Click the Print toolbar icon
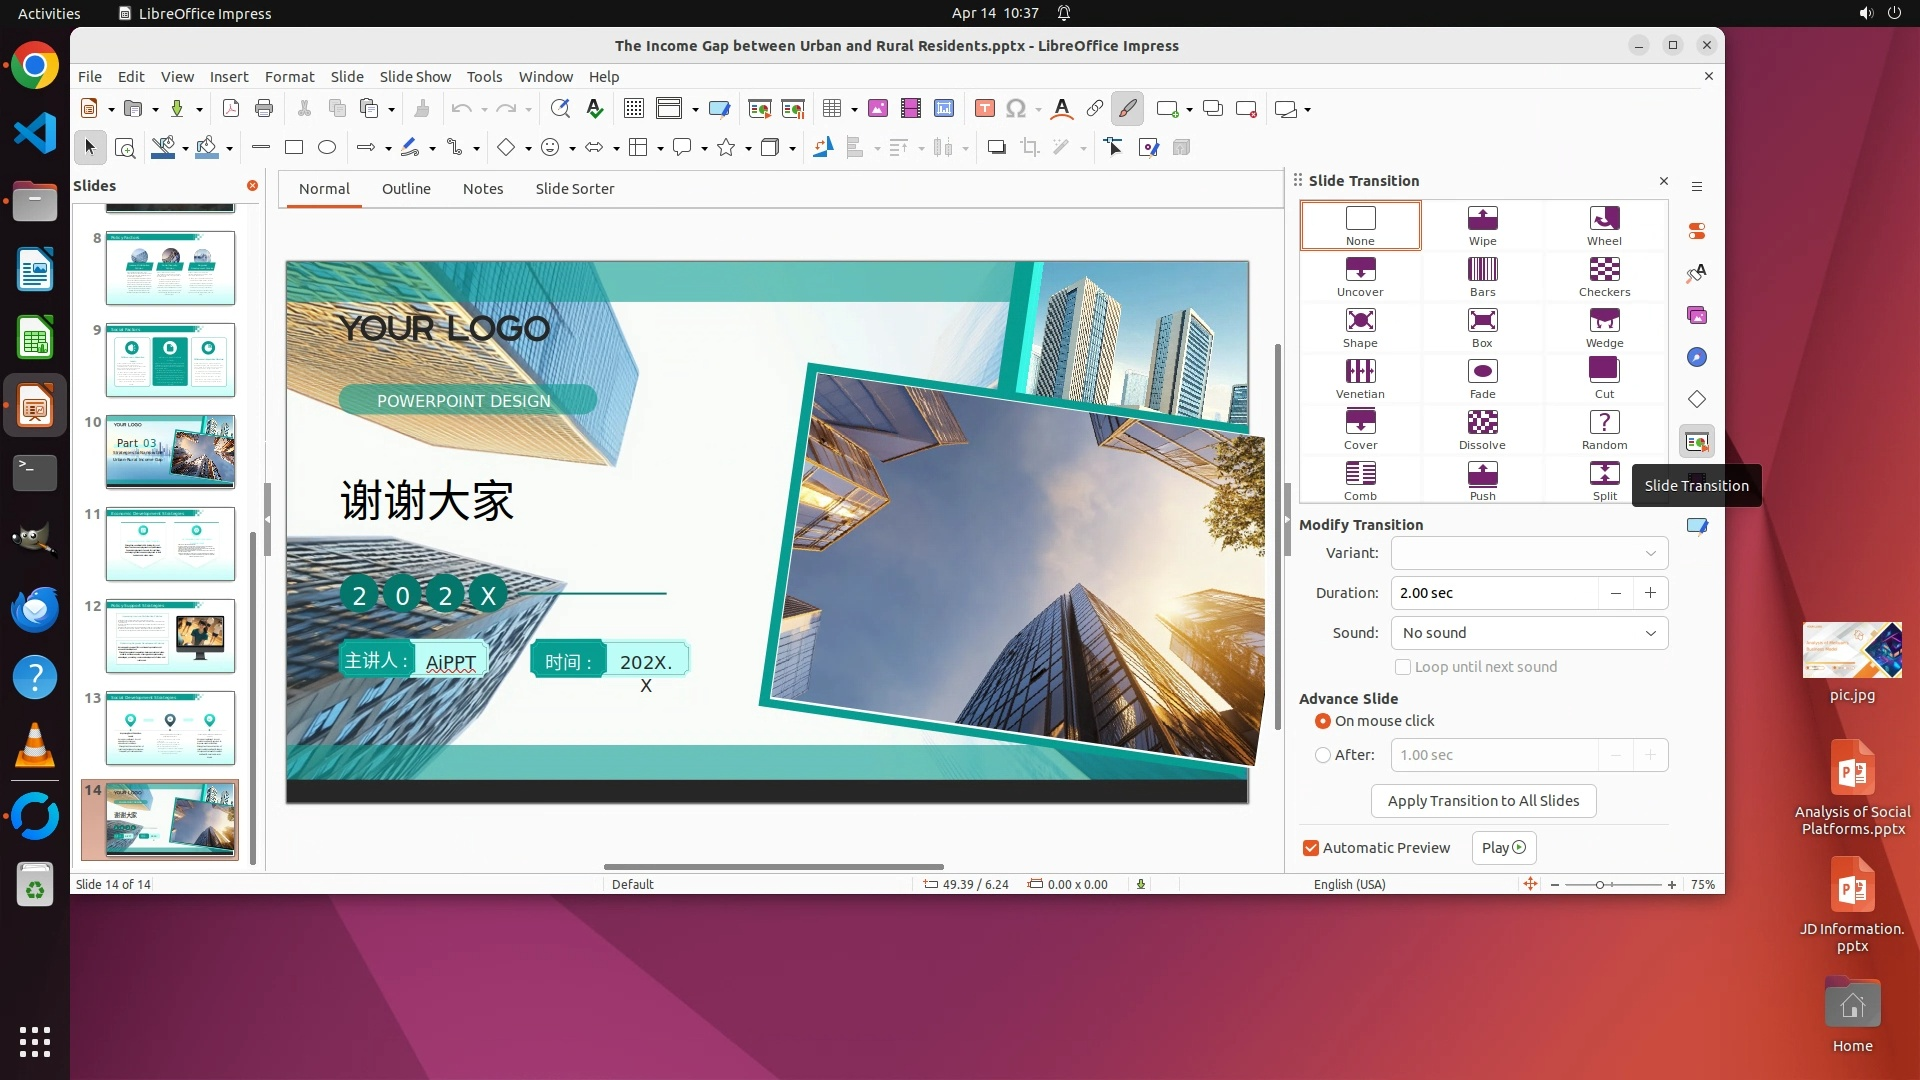1920x1080 pixels. coord(264,109)
